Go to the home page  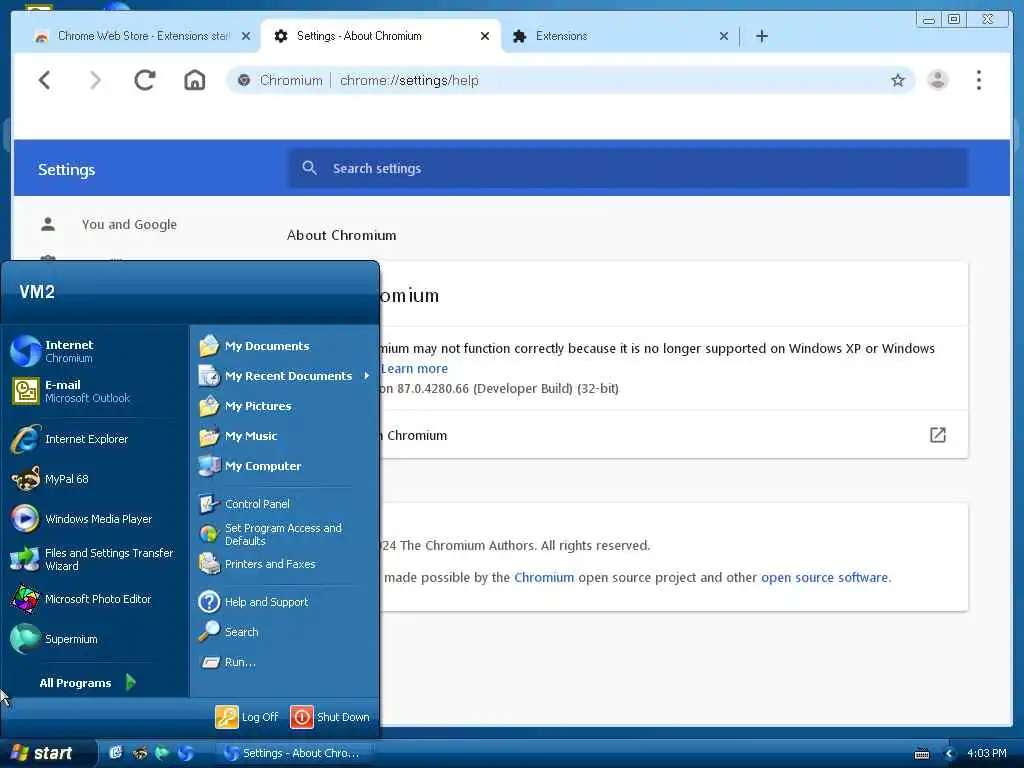click(x=195, y=80)
